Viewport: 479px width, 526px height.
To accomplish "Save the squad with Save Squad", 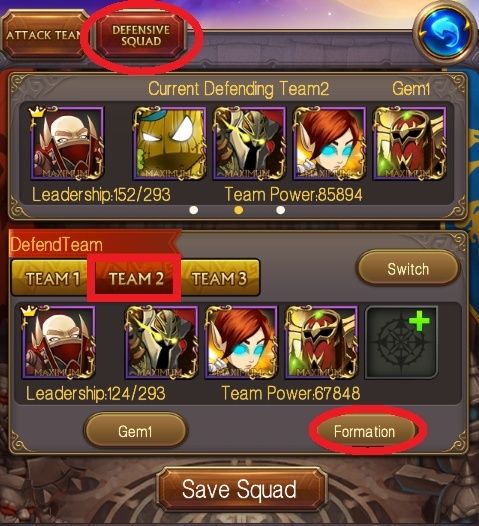I will (241, 489).
